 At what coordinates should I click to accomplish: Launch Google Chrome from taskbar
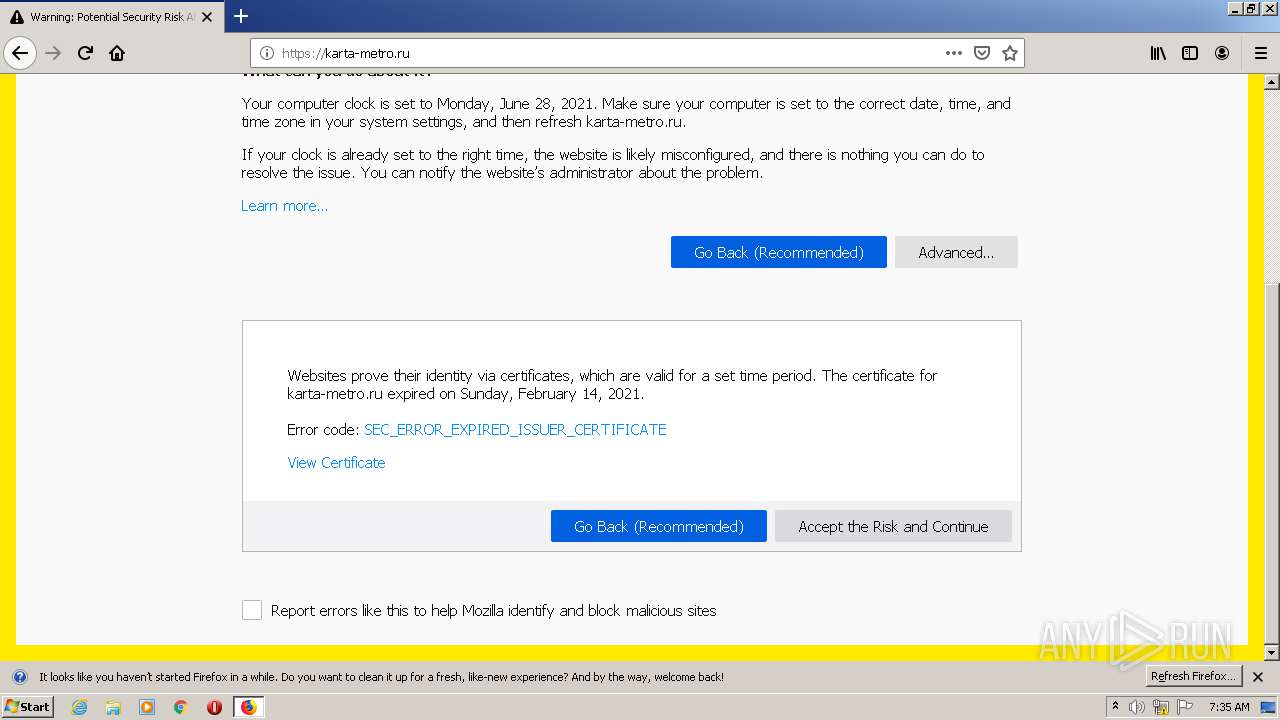tap(181, 707)
